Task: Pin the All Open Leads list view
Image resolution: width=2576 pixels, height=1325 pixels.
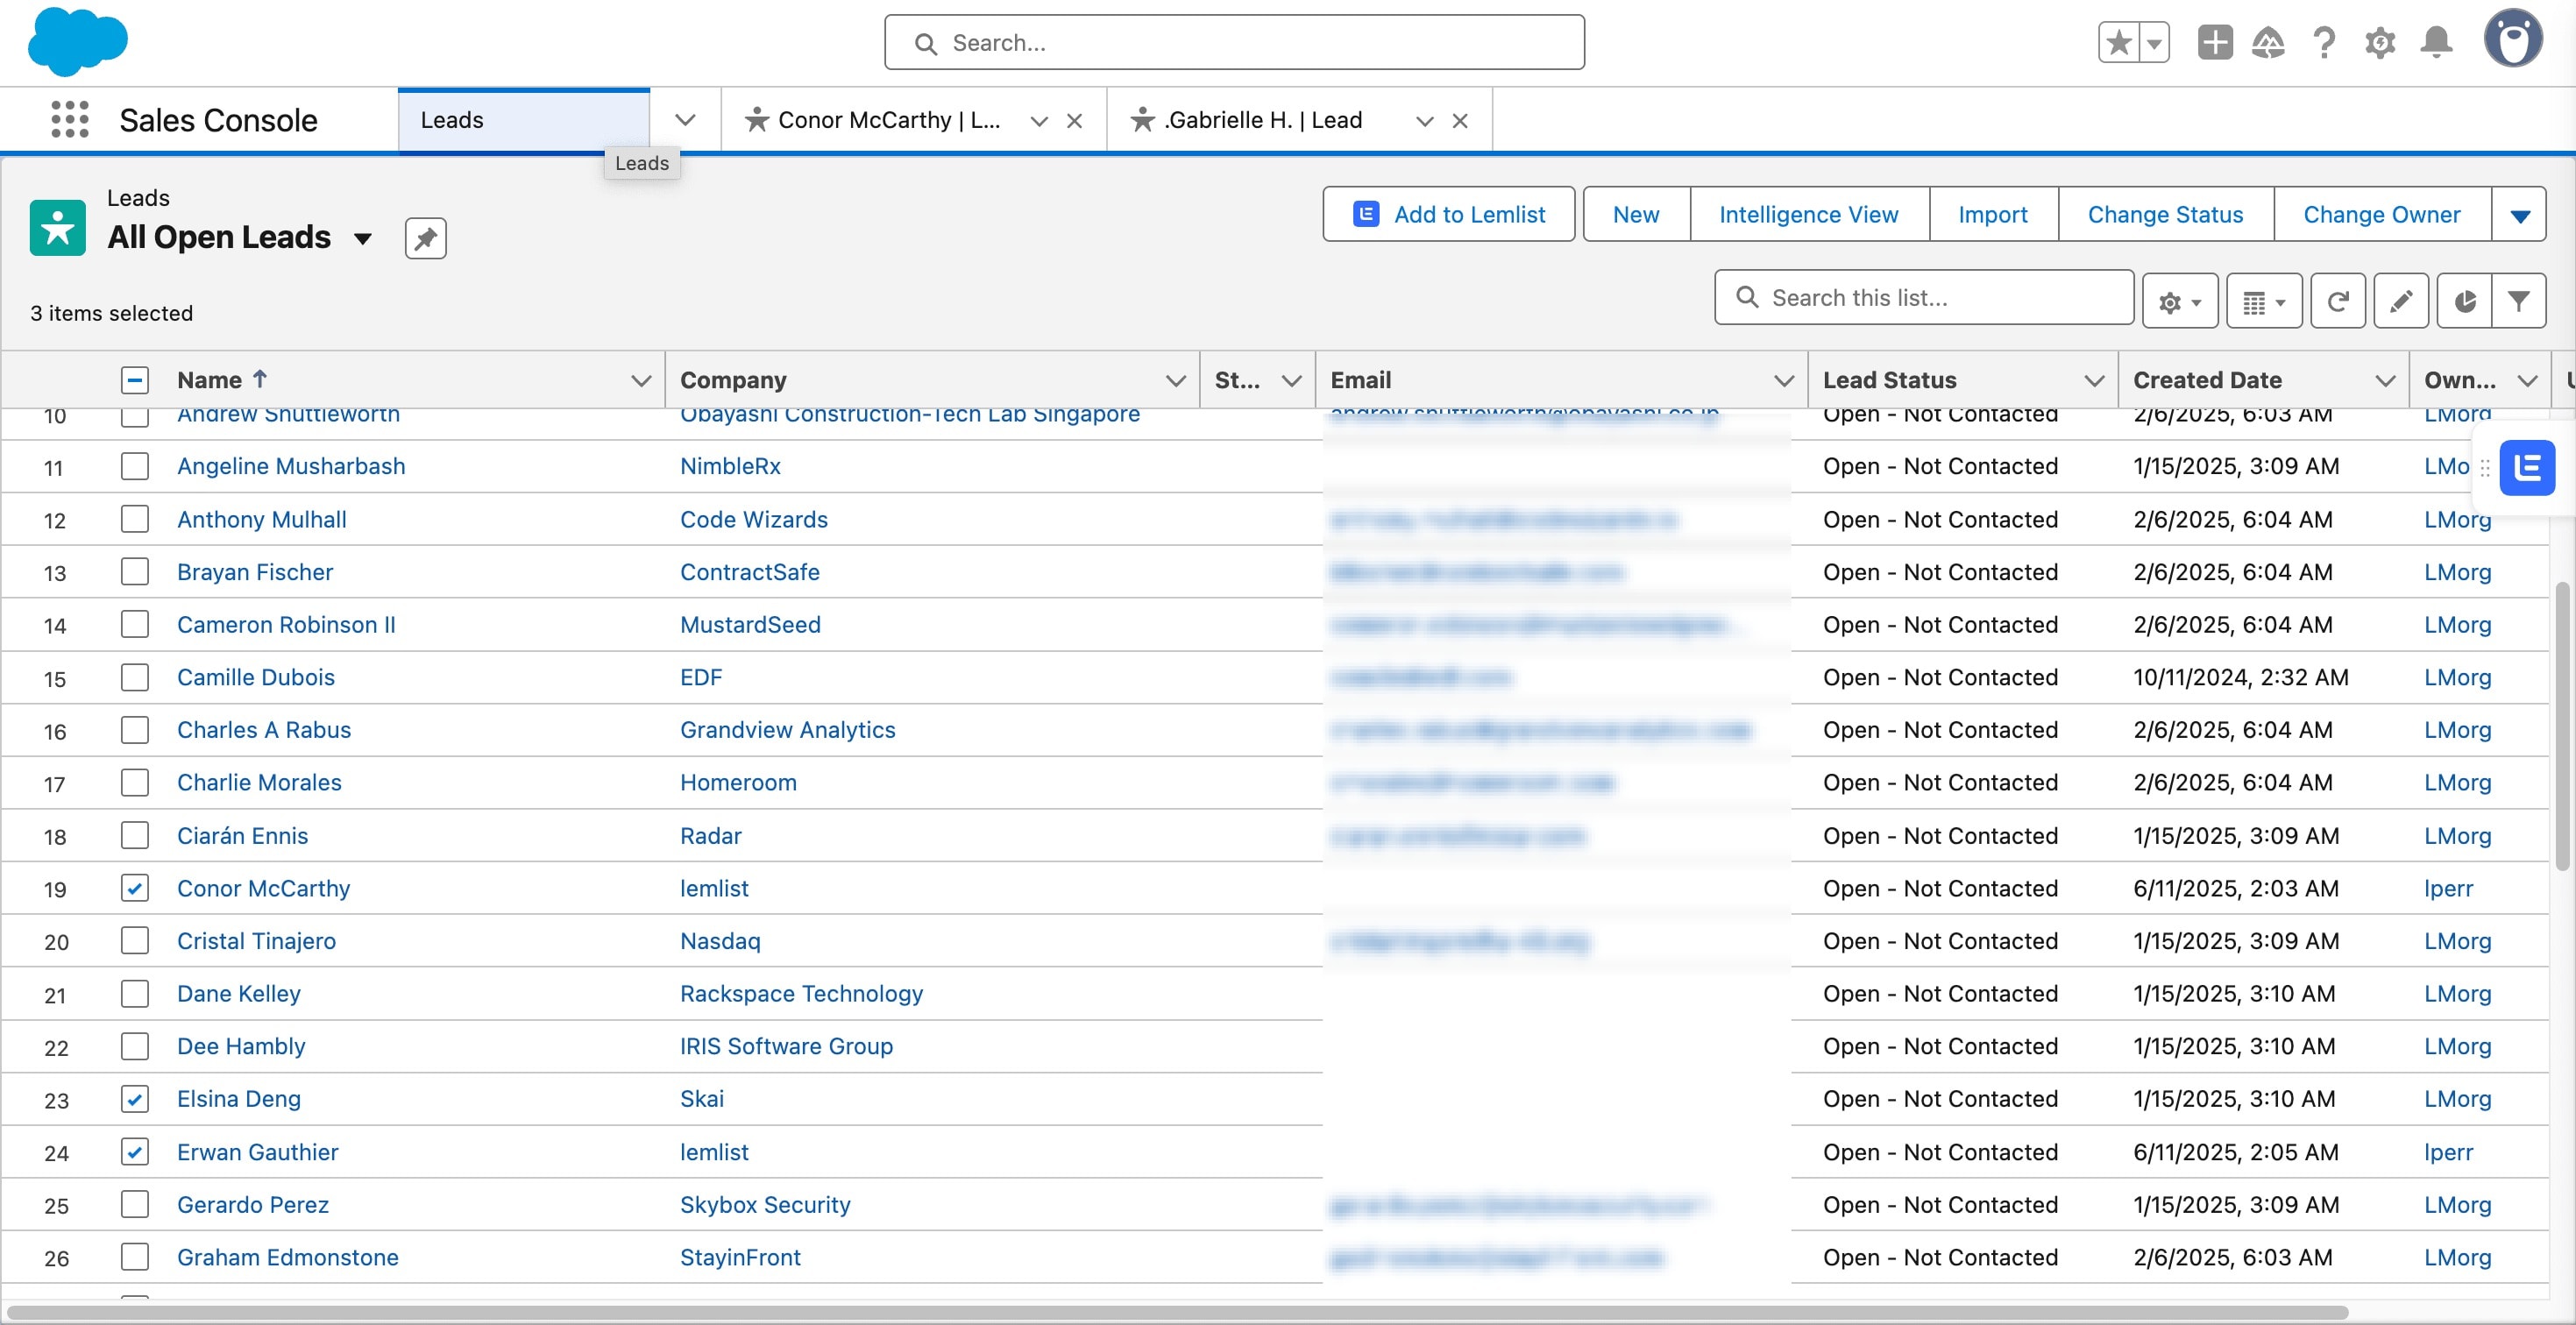Action: click(x=425, y=238)
